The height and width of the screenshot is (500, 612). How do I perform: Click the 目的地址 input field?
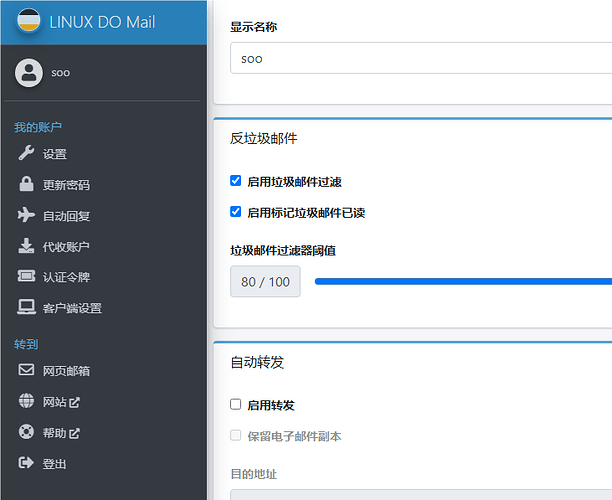(x=421, y=495)
